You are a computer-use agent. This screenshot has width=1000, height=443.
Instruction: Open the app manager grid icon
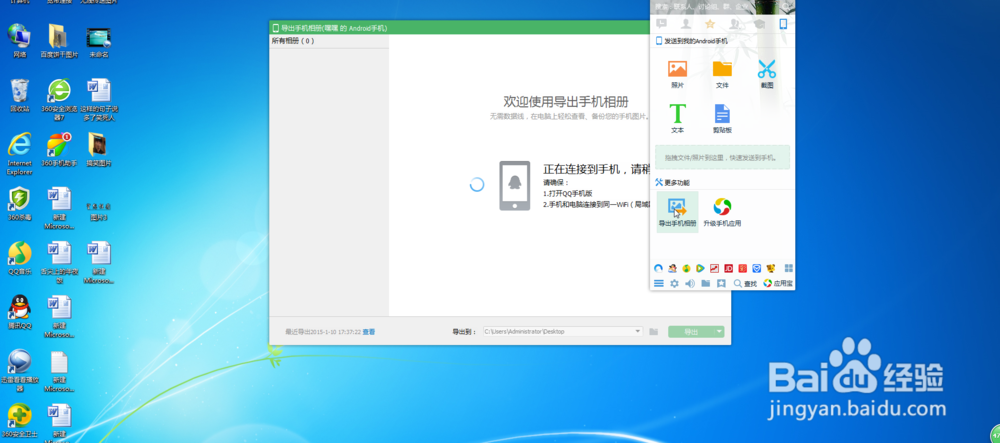789,268
